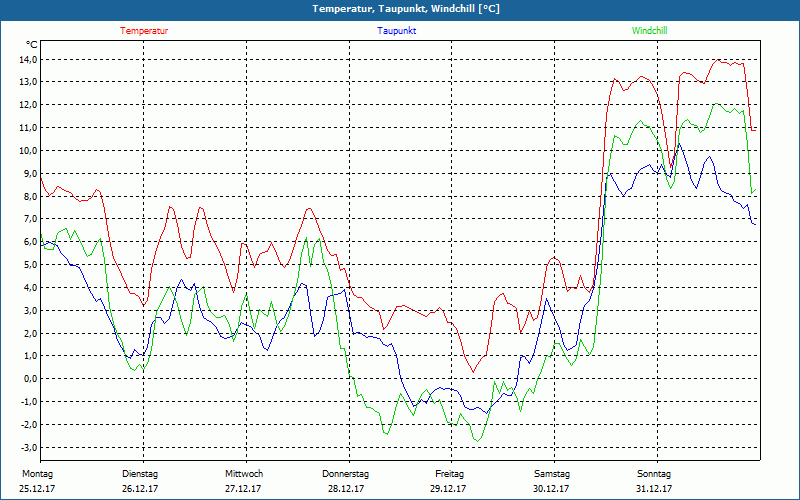Click the Donnerstag day label
This screenshot has height=500, width=800.
pos(345,474)
